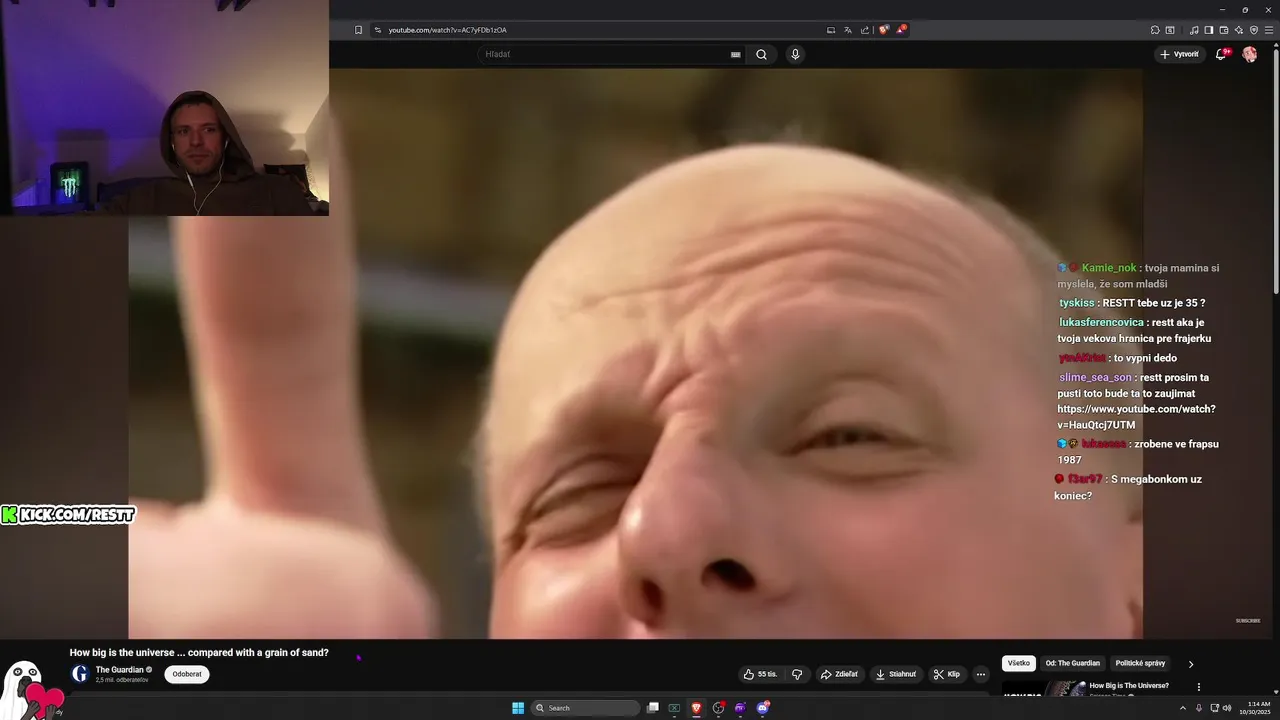Viewport: 1280px width, 720px height.
Task: Open the OBS taskbar icon
Action: click(718, 708)
